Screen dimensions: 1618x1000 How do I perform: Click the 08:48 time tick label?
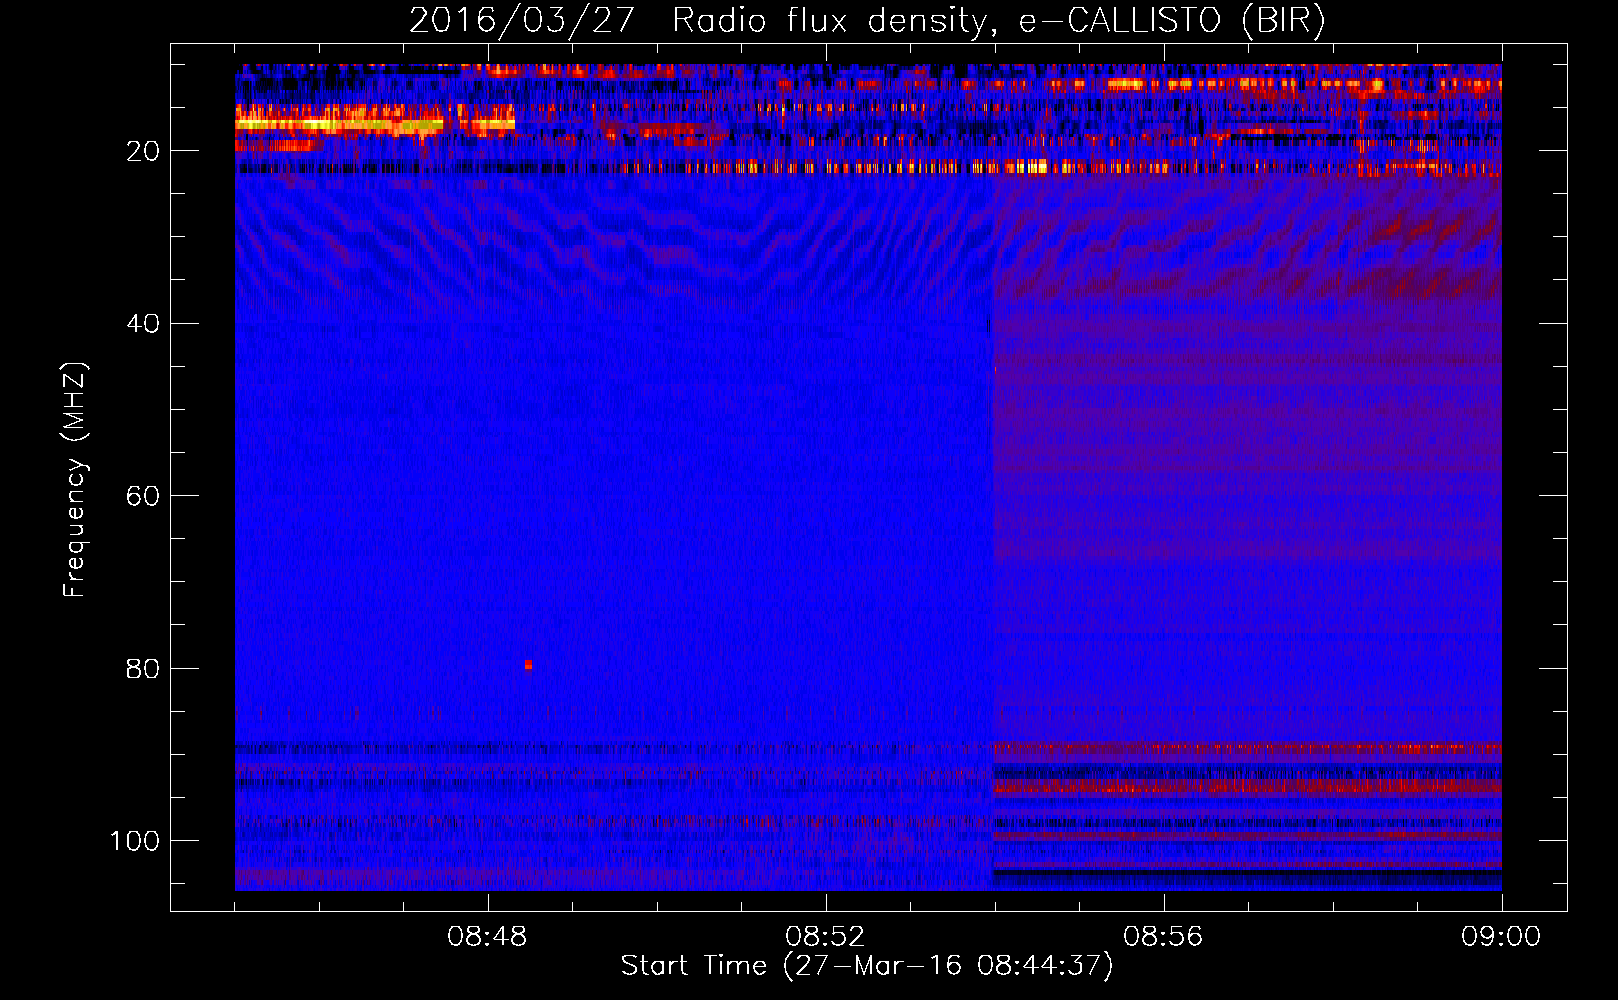[488, 937]
